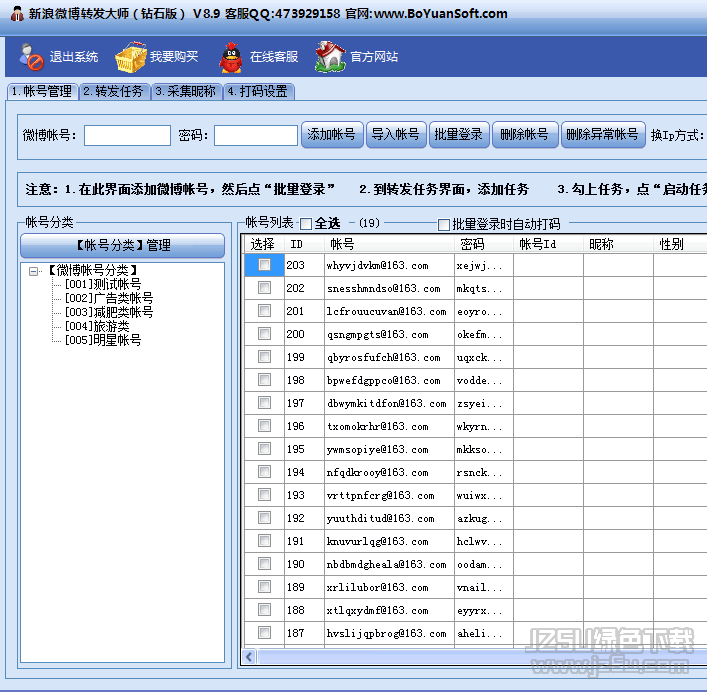This screenshot has width=707, height=692.
Task: Click the exit system icon
Action: click(x=31, y=57)
